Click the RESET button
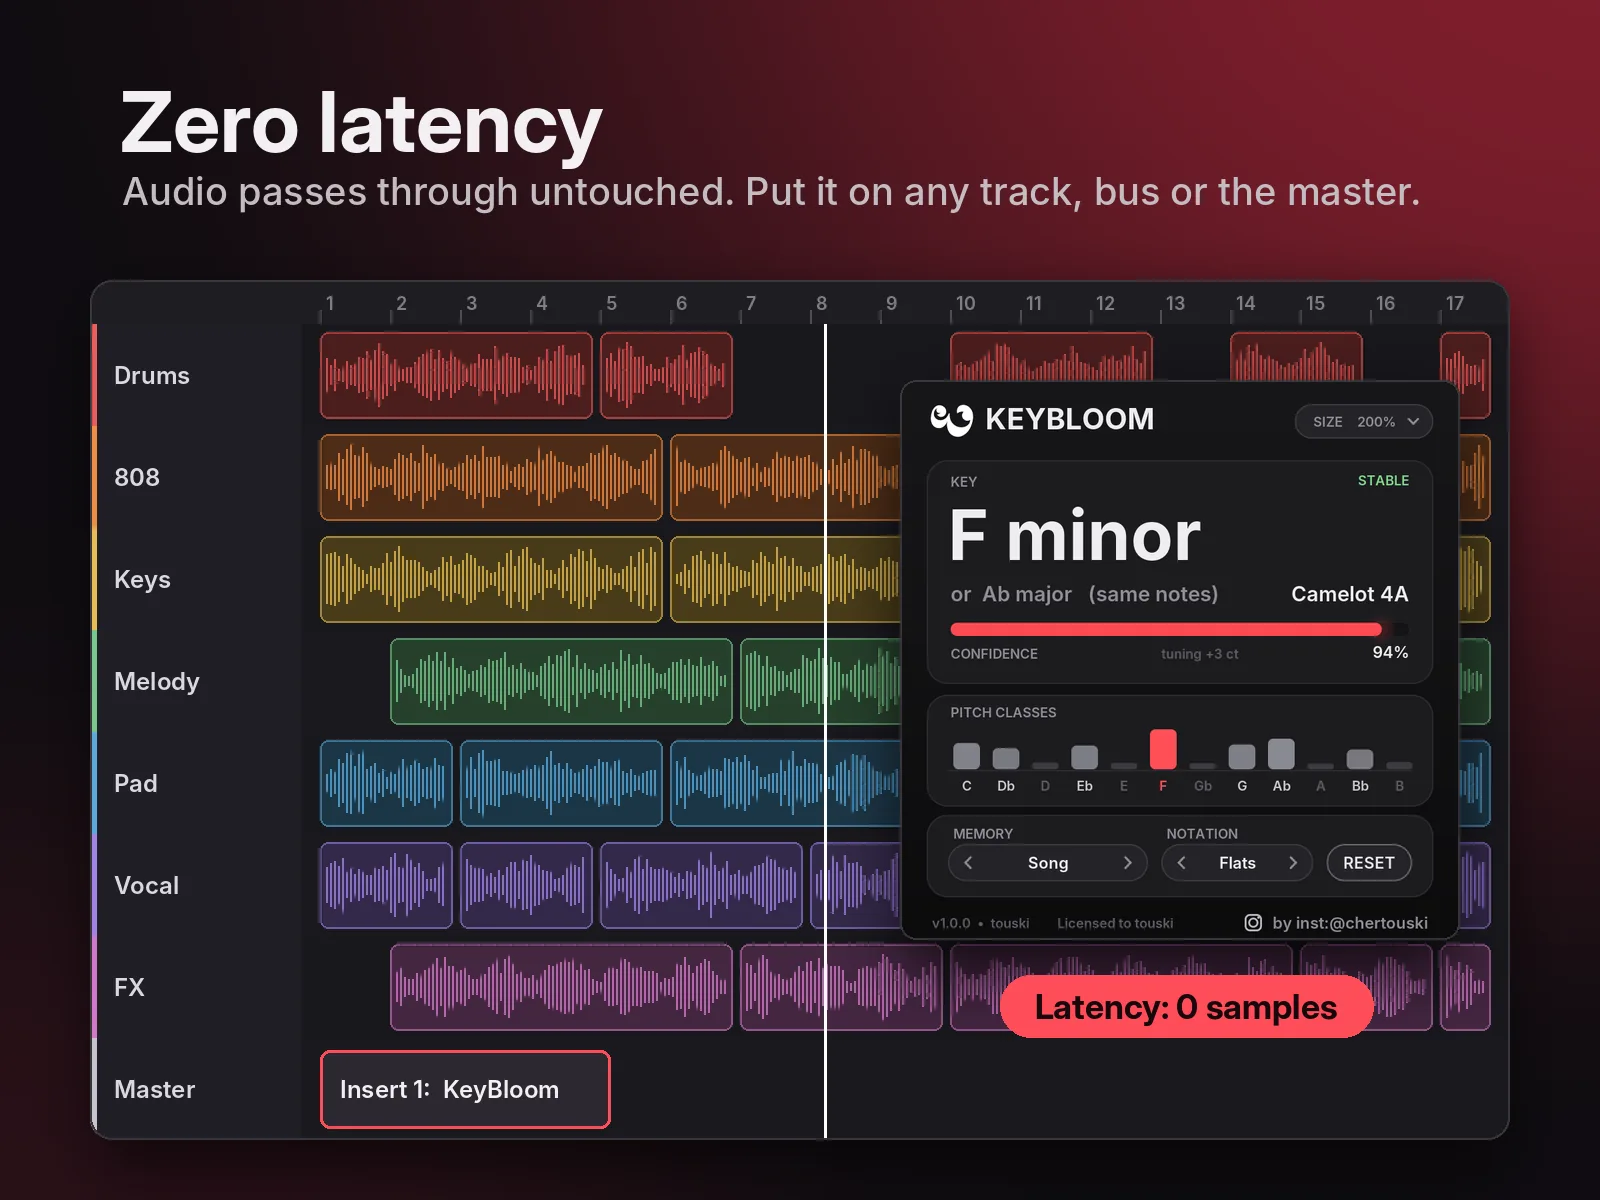Viewport: 1600px width, 1200px height. click(x=1369, y=862)
